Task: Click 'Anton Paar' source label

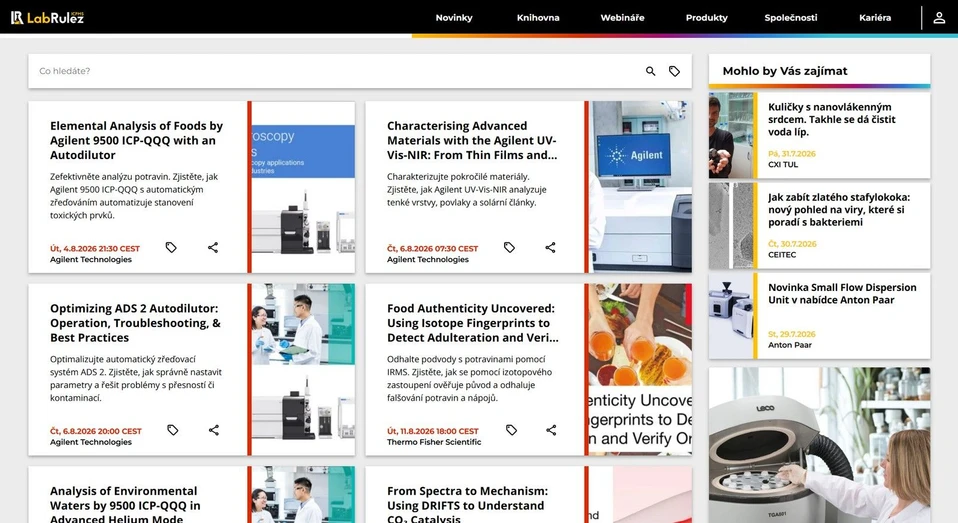Action: pyautogui.click(x=789, y=345)
